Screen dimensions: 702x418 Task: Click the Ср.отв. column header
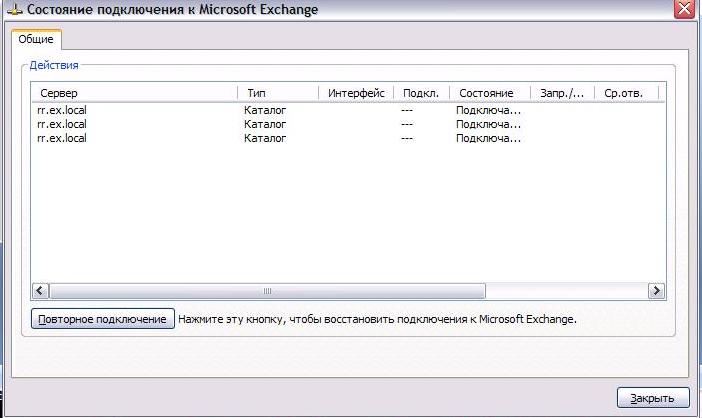[x=626, y=93]
